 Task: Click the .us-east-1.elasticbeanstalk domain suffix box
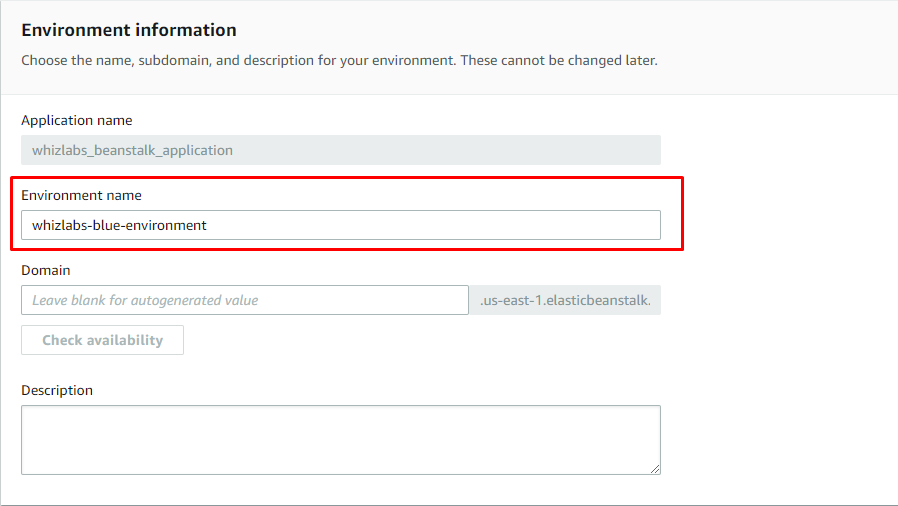(565, 300)
